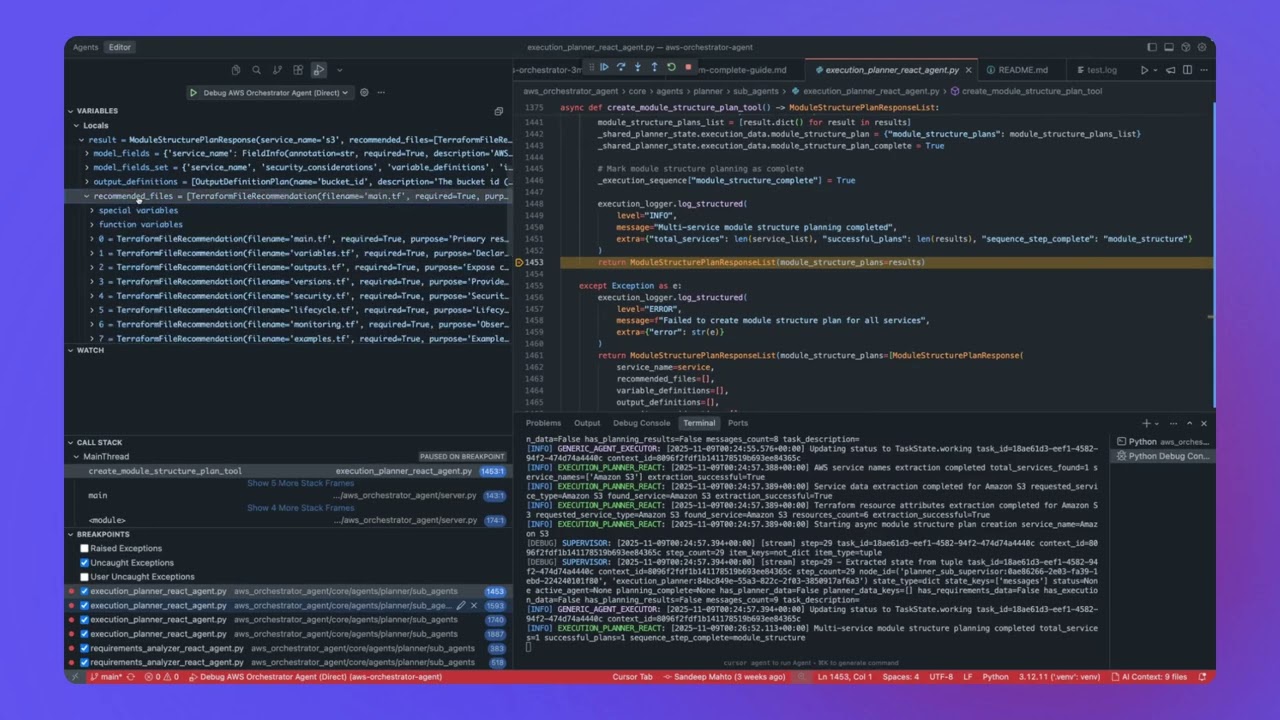Image resolution: width=1280 pixels, height=720 pixels.
Task: Select Python Debug Console terminal entry
Action: click(x=1163, y=456)
